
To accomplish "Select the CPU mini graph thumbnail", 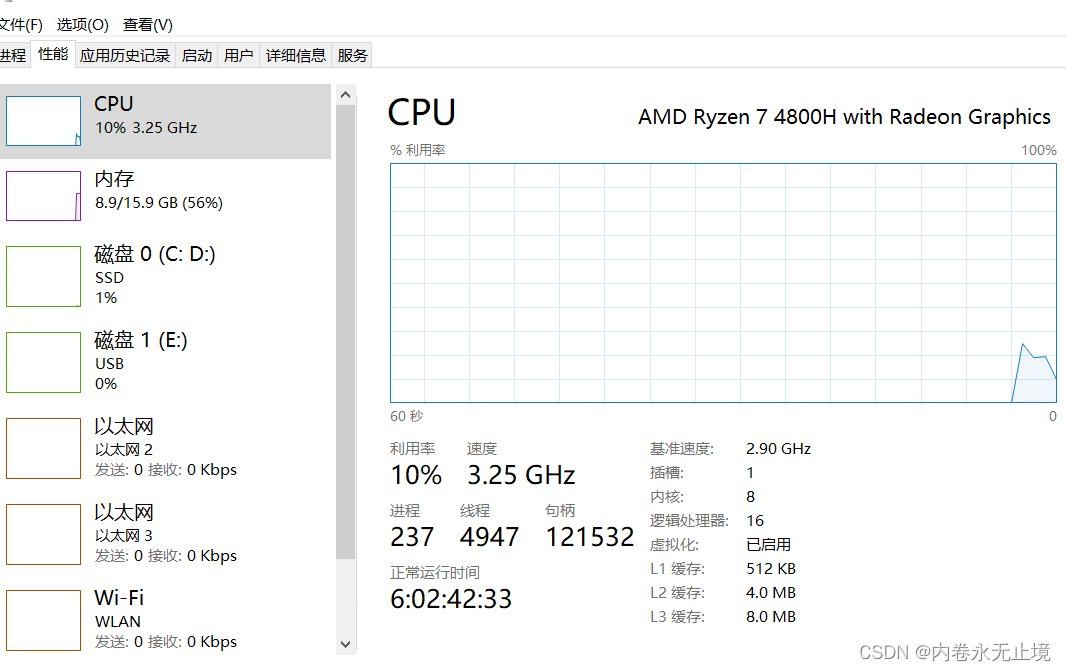I will (x=44, y=121).
